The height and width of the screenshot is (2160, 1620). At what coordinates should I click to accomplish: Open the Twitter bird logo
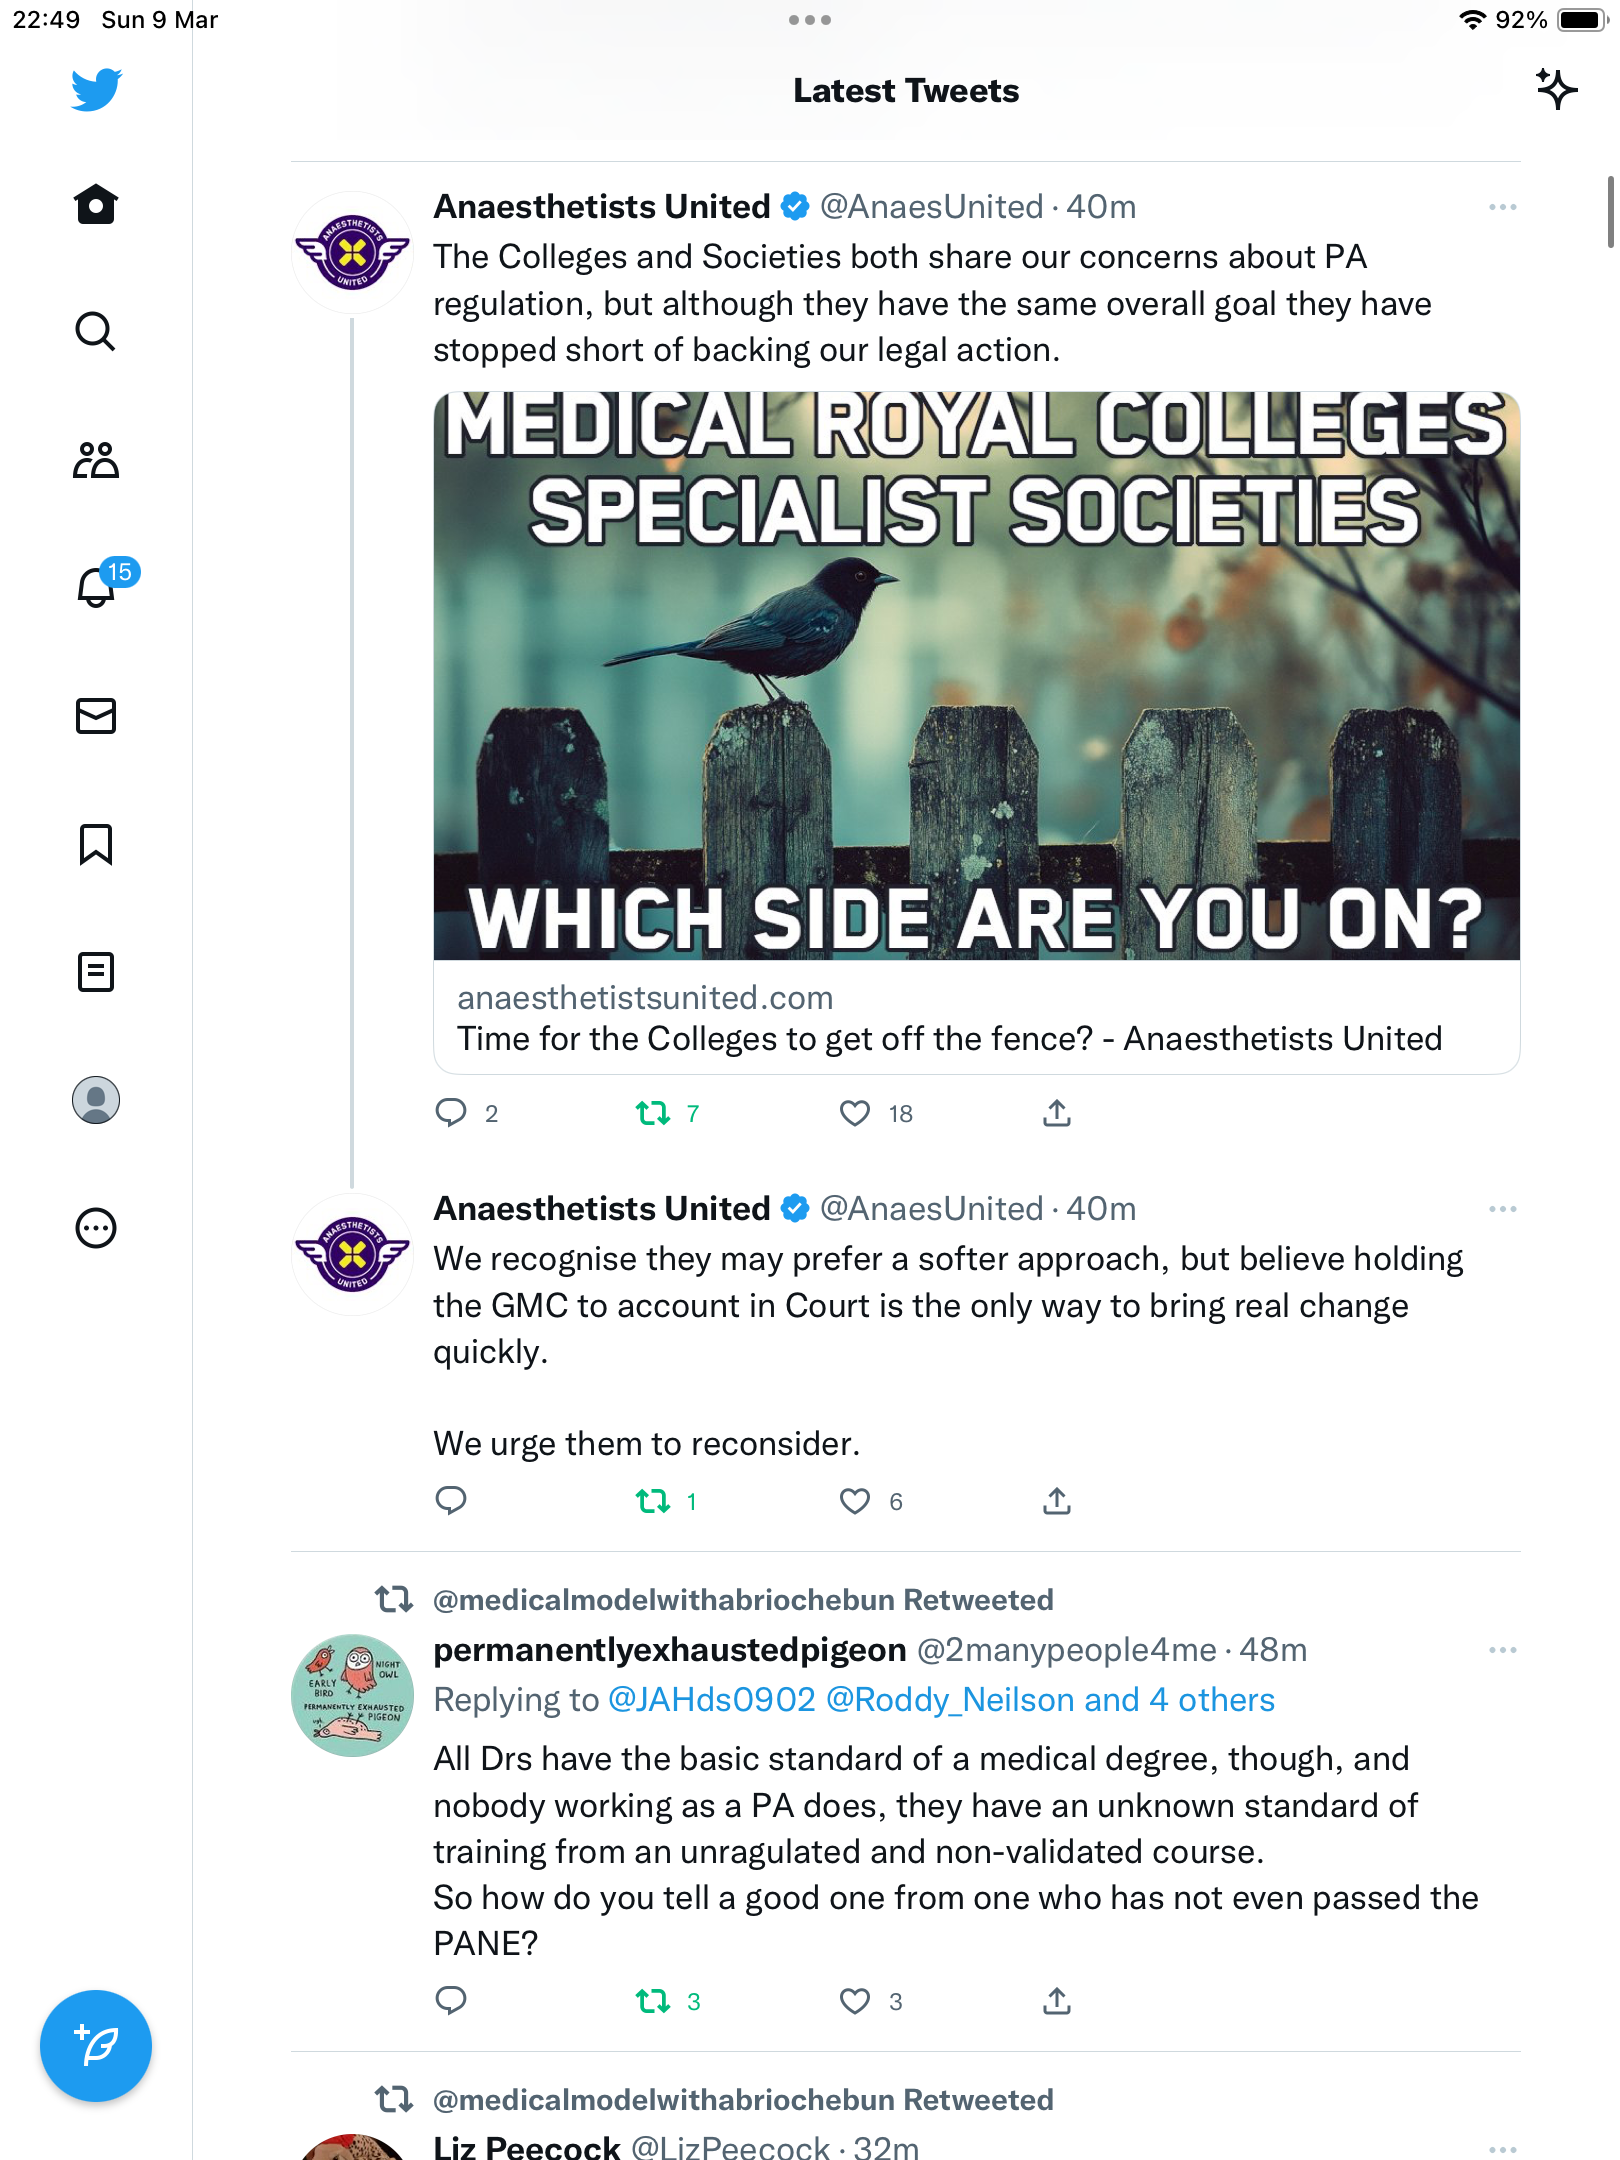[x=96, y=90]
